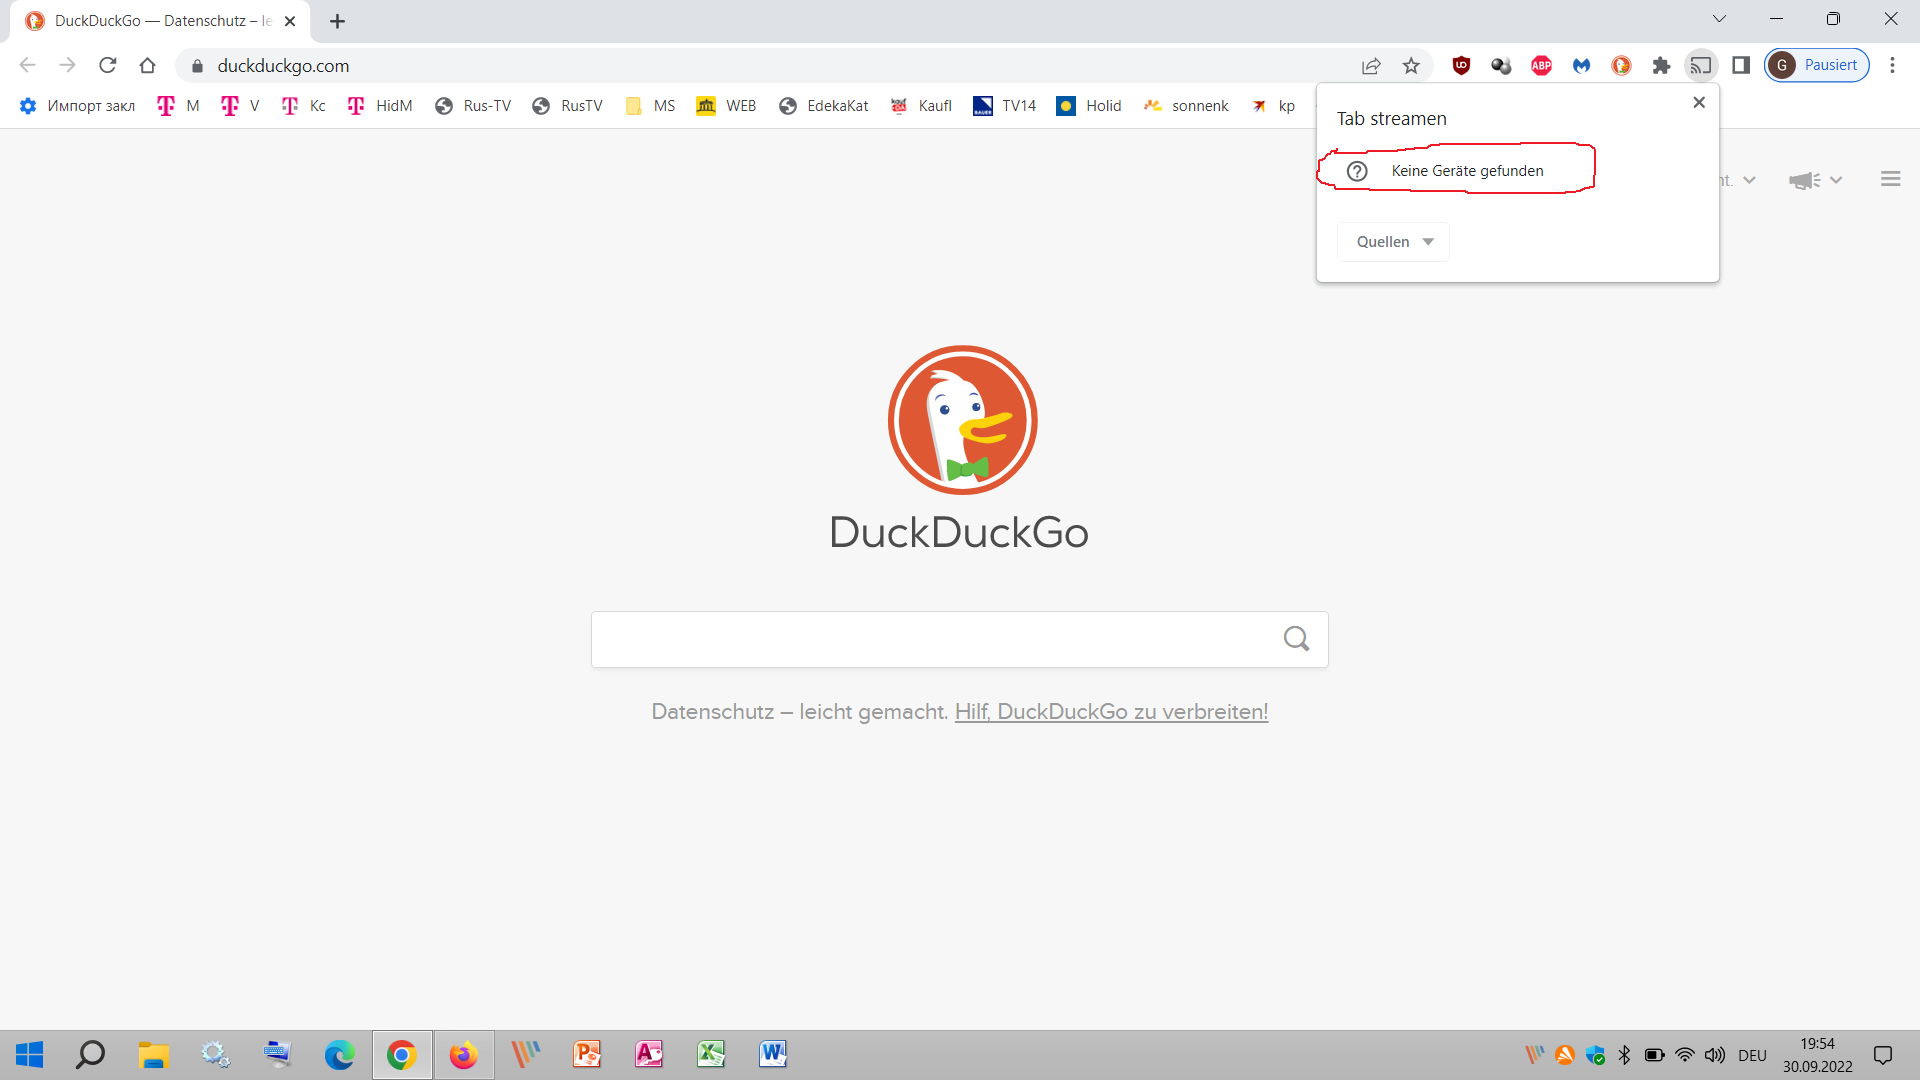Expand the Quellen sources dropdown
Viewport: 1920px width, 1080px height.
pyautogui.click(x=1394, y=242)
